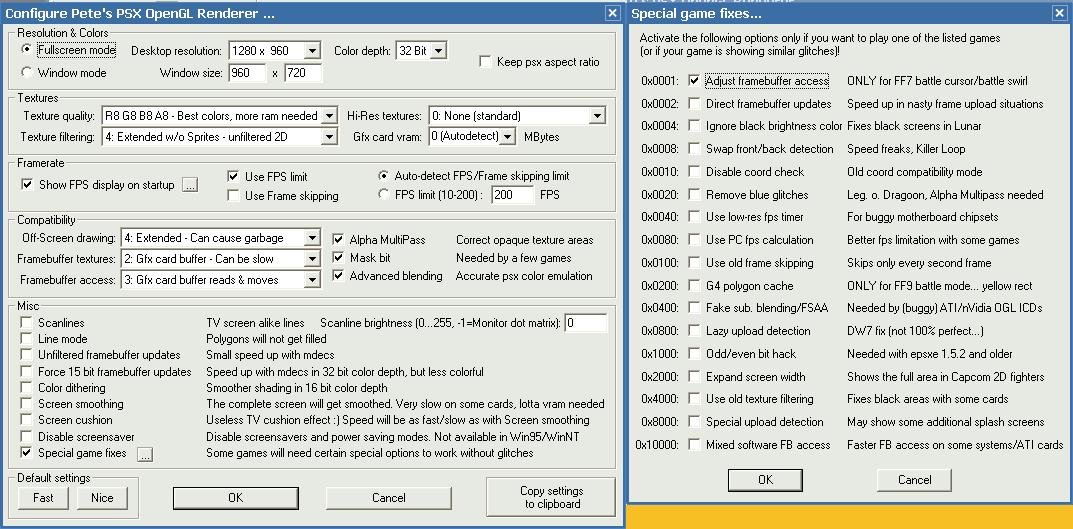Enable Use low-res fps timer
Viewport: 1073px width, 529px height.
pos(694,217)
